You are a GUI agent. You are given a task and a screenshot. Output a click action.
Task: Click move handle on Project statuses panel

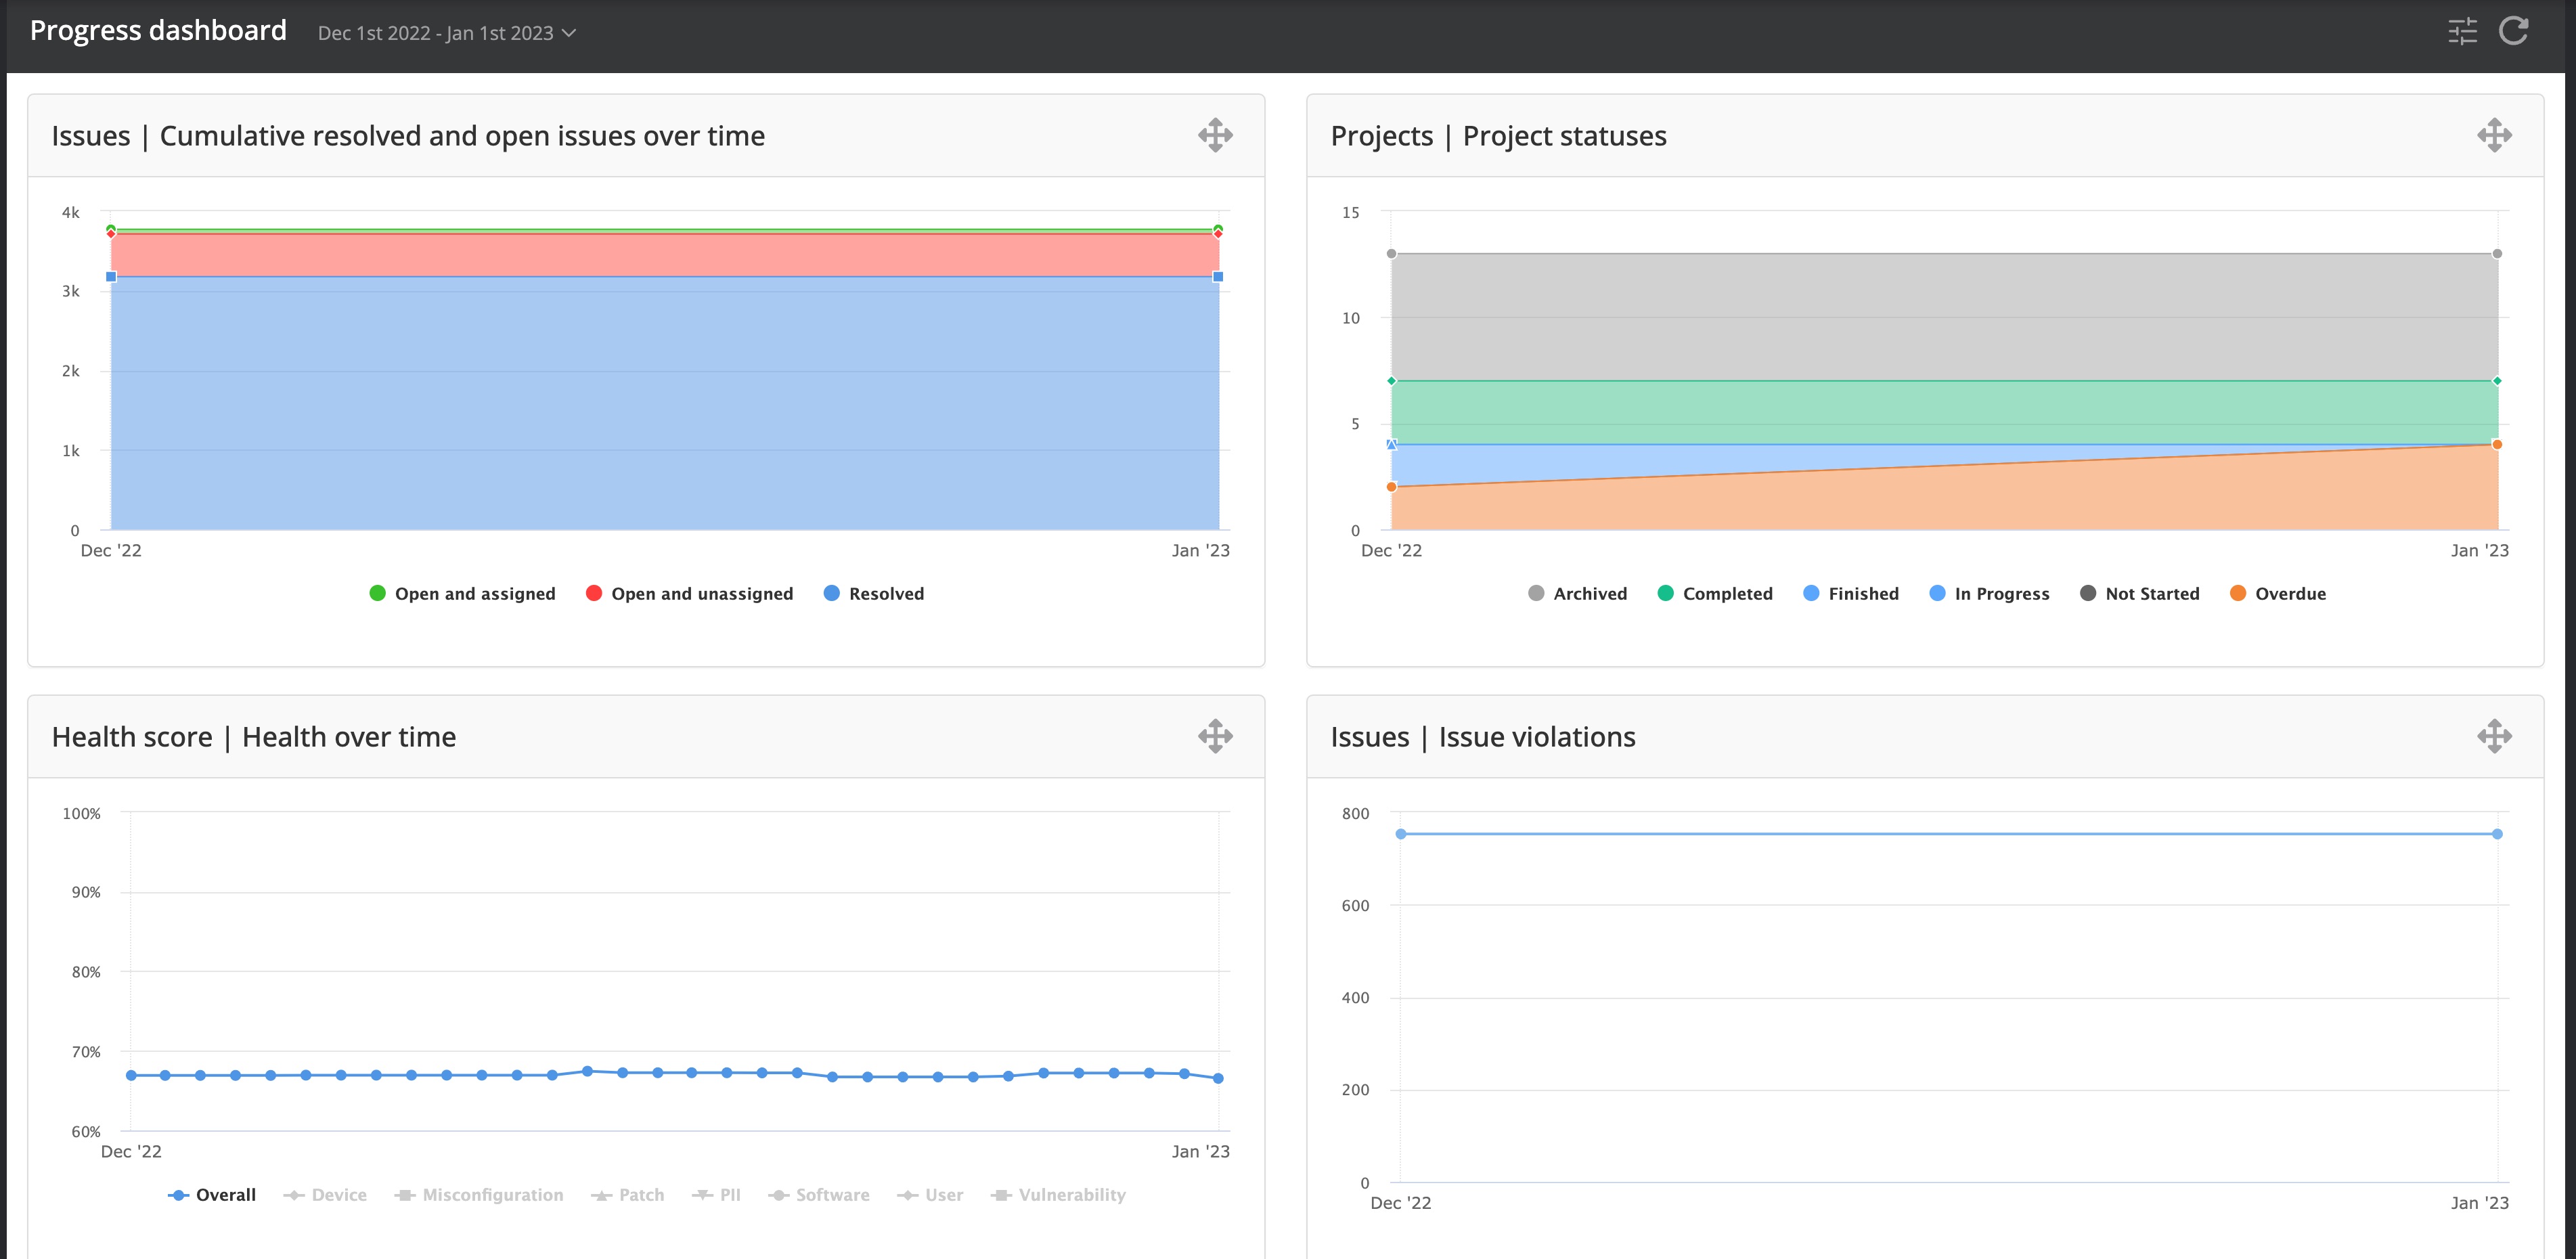(2494, 135)
